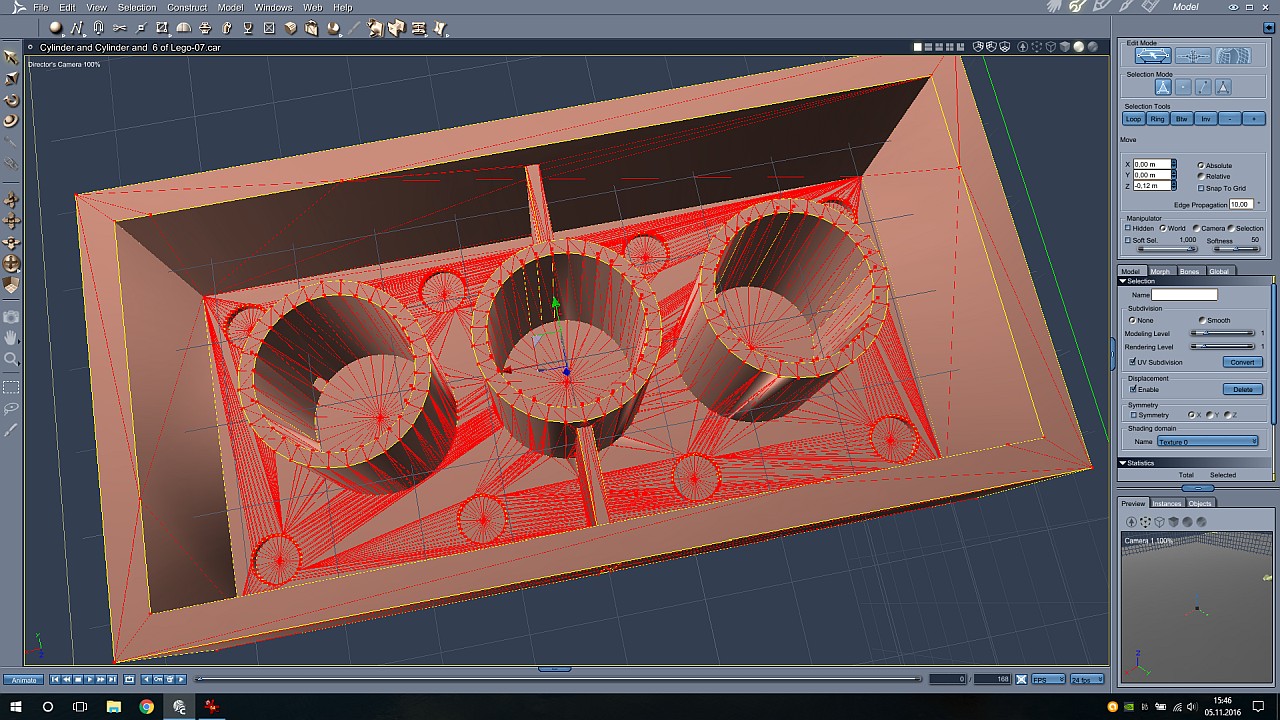This screenshot has width=1280, height=720.
Task: Choose the vertex selection mode dot icon
Action: tap(1183, 88)
